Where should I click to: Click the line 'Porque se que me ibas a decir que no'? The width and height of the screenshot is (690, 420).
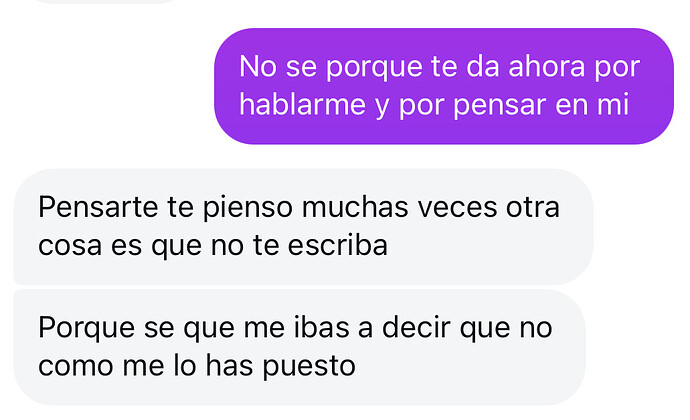pyautogui.click(x=295, y=328)
